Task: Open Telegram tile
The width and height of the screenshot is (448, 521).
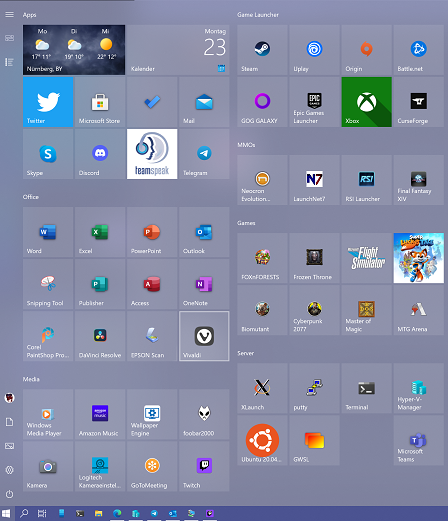Action: click(x=204, y=154)
